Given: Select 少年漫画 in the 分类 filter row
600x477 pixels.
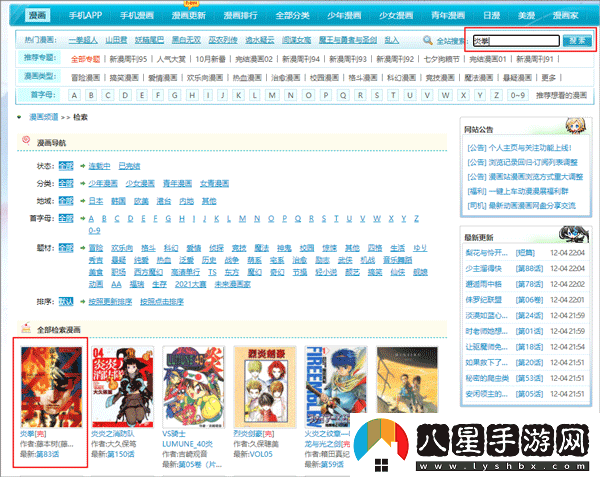Looking at the screenshot, I should click(x=104, y=183).
